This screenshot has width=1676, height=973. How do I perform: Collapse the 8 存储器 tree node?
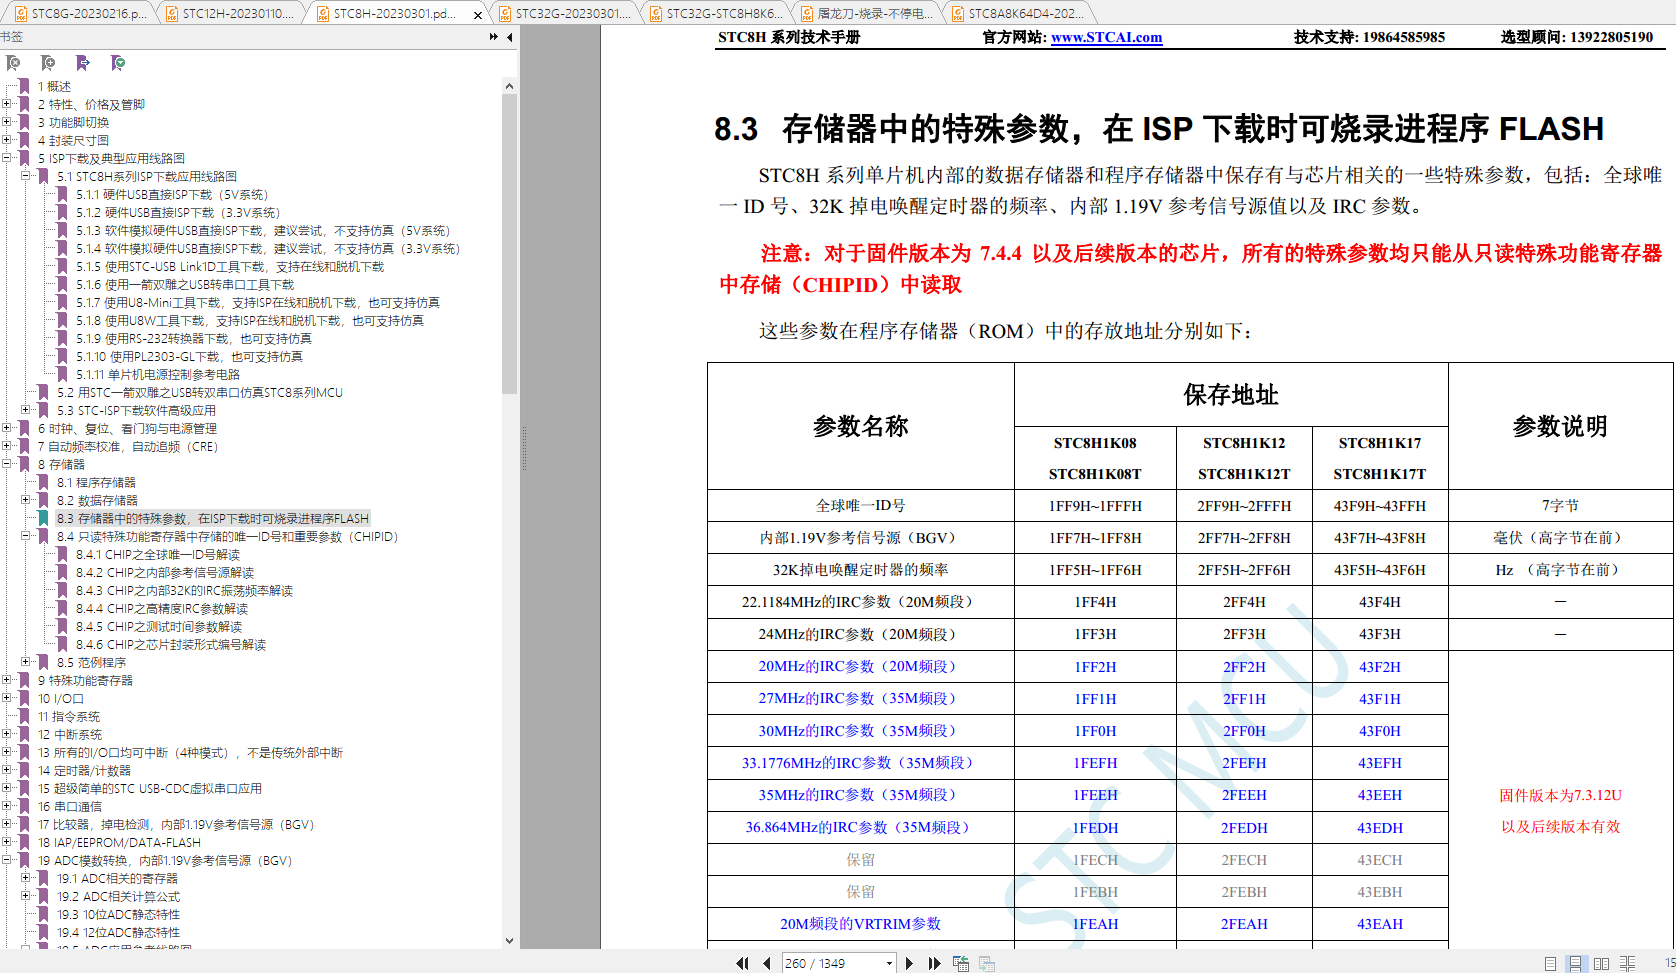click(x=7, y=464)
